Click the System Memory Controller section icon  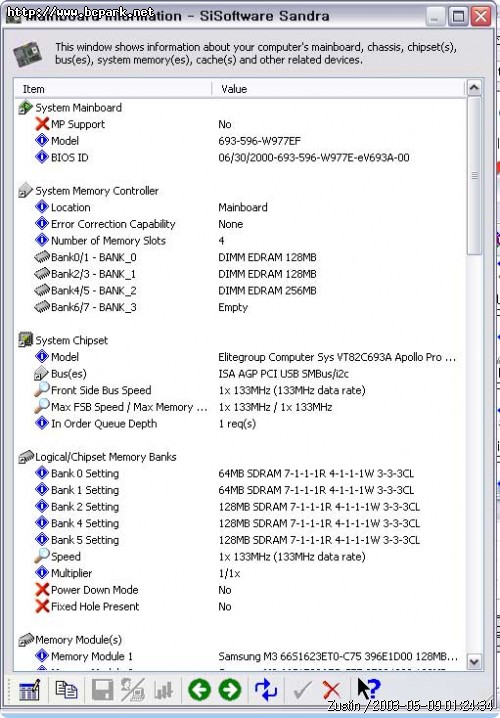coord(26,190)
